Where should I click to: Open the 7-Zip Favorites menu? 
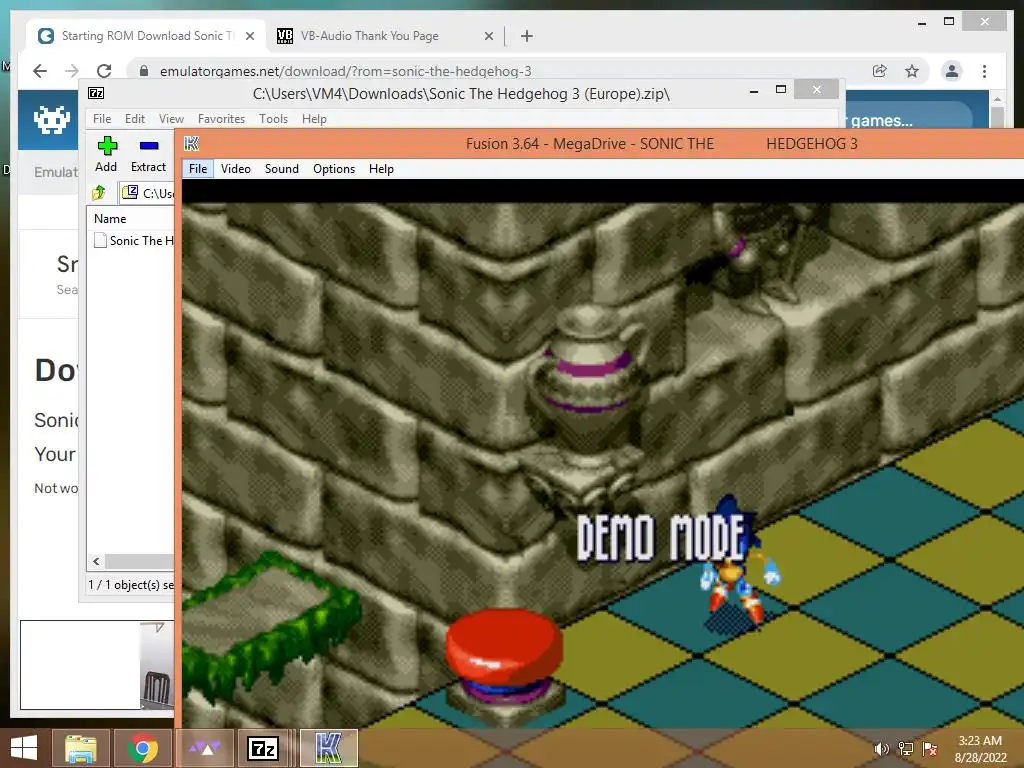pos(221,119)
